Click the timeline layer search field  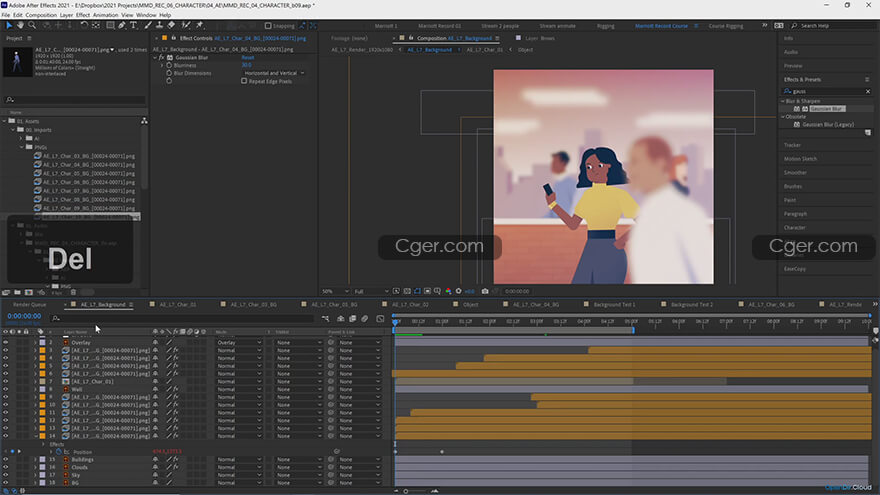coord(181,318)
